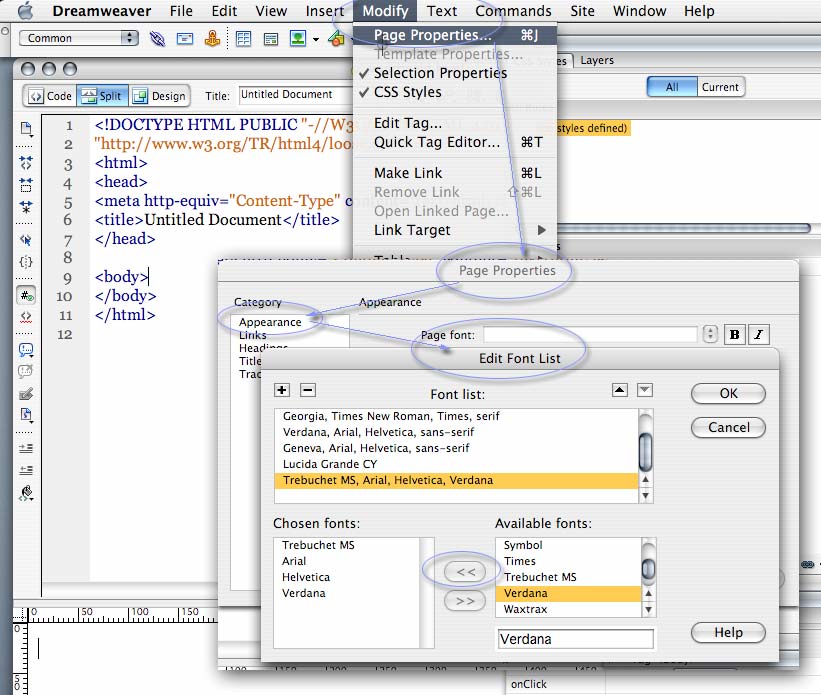Outdent the selected code

(x=26, y=470)
